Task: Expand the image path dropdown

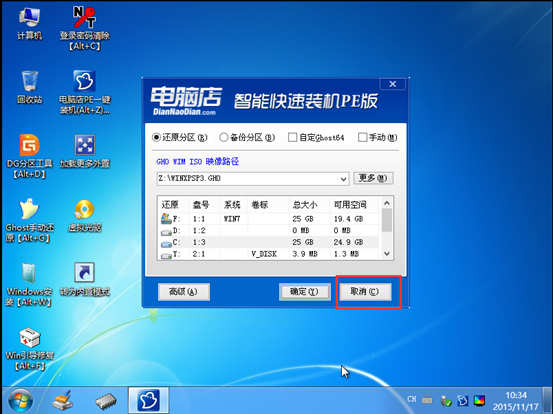Action: 344,179
